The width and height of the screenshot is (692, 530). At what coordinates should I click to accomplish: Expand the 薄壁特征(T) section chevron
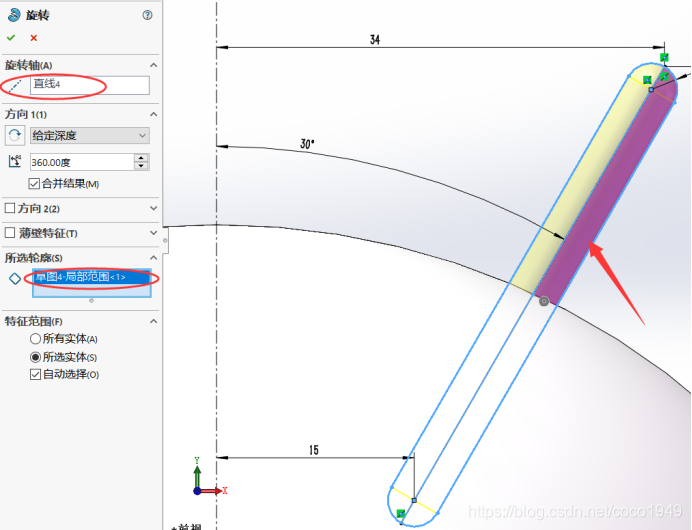coord(153,233)
